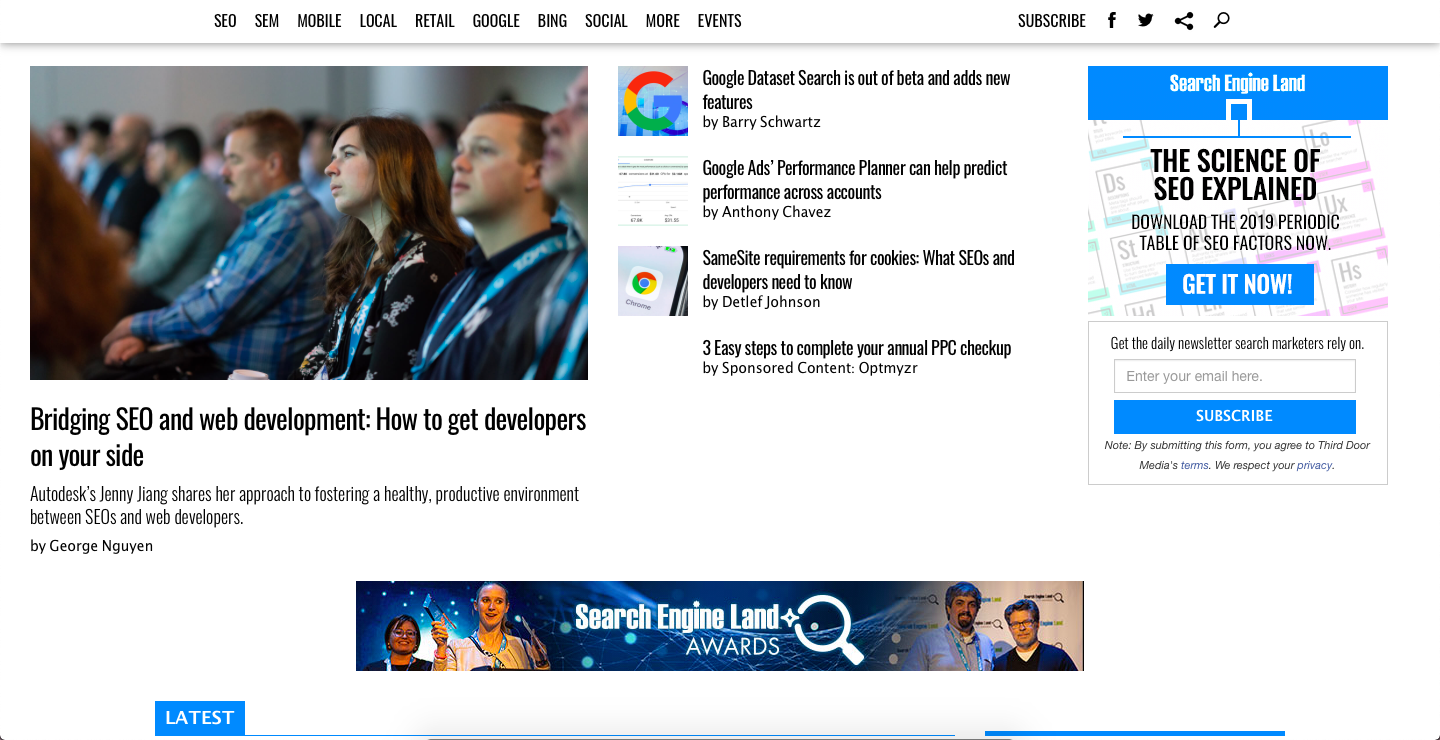Open the SEO menu item

coord(225,21)
